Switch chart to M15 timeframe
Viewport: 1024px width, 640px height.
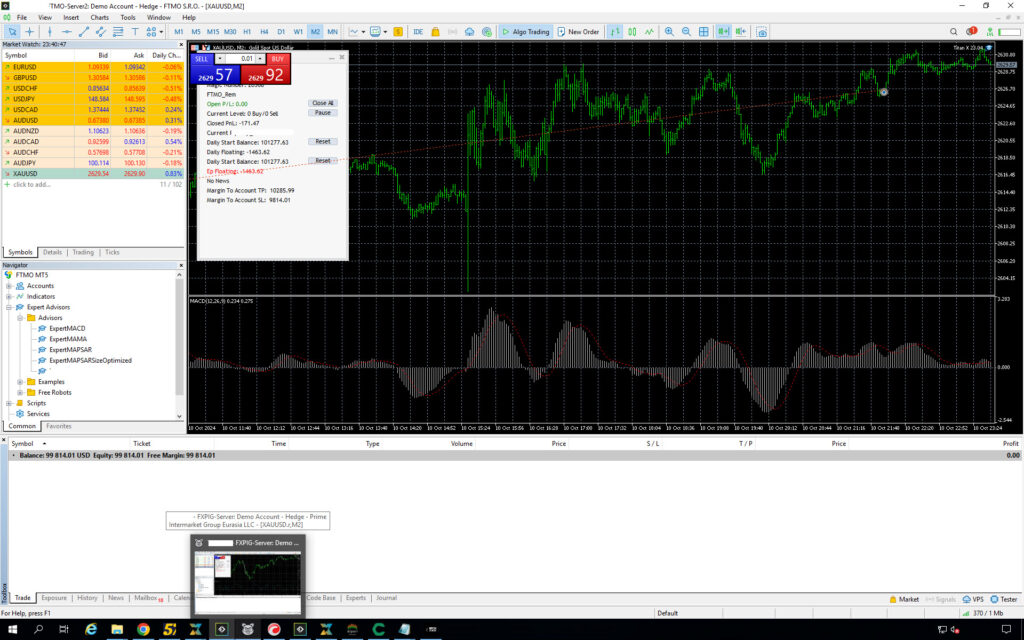213,31
